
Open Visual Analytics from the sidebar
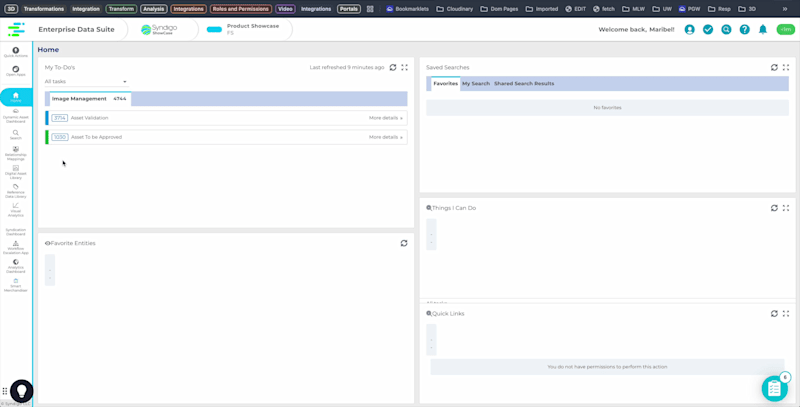16,208
